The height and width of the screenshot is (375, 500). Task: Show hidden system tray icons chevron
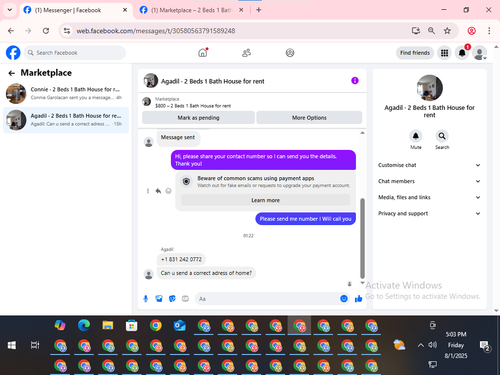(x=421, y=345)
